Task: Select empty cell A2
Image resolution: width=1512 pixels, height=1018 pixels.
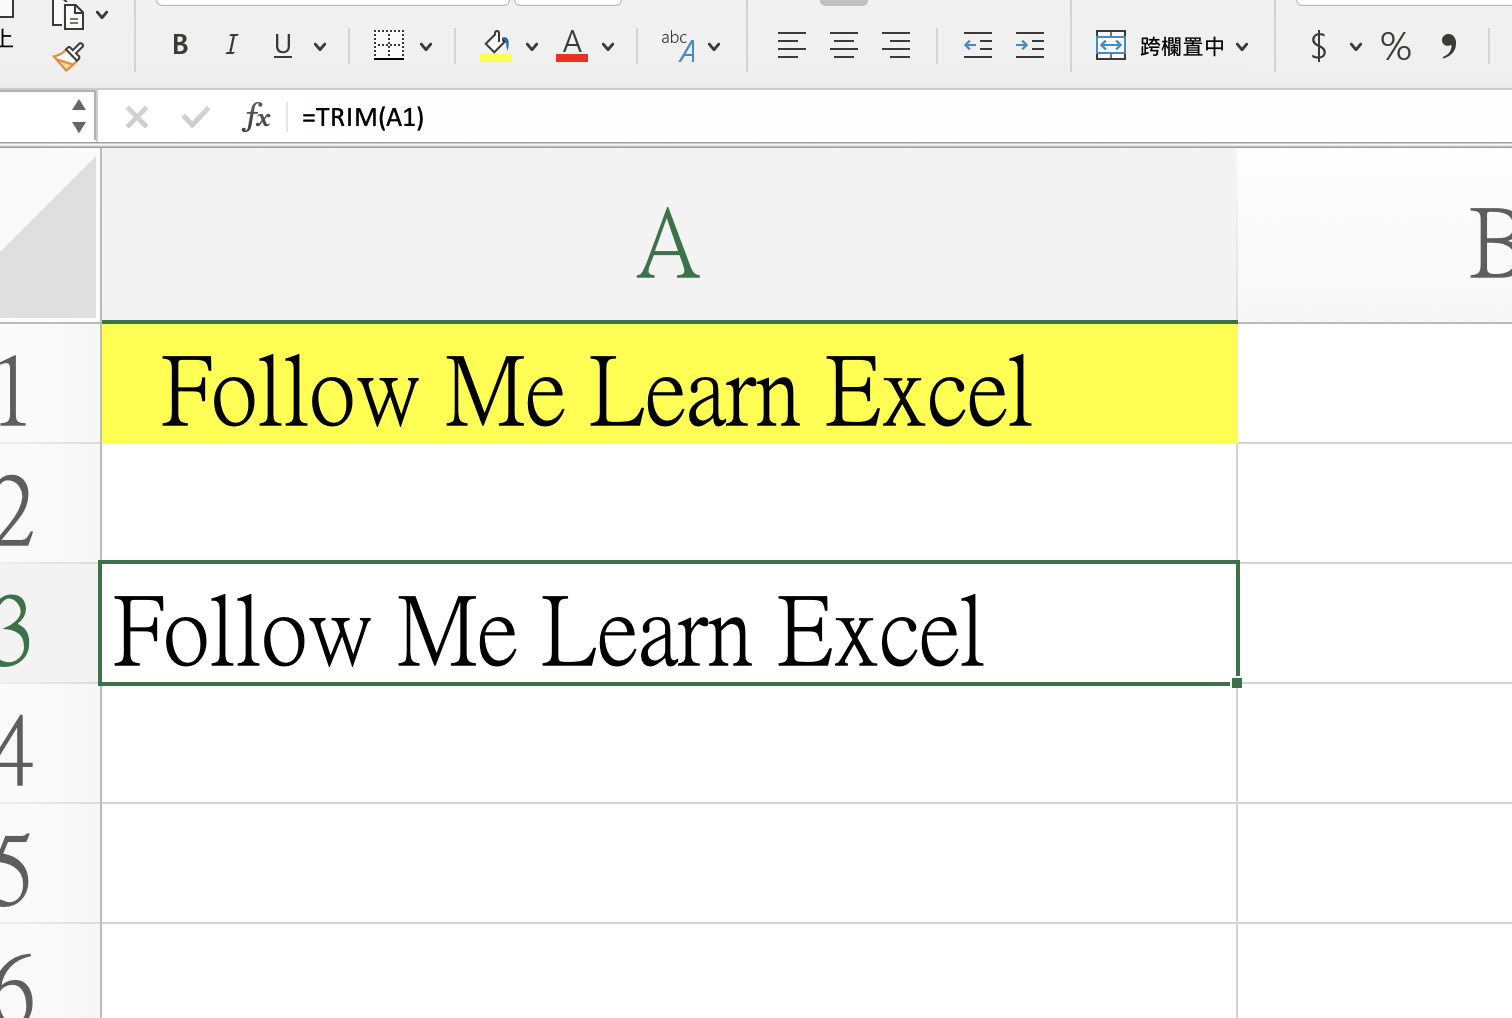Action: 669,503
